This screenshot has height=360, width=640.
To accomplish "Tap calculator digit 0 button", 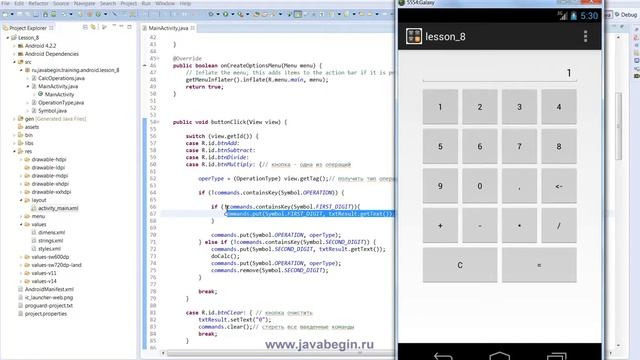I will [x=480, y=186].
